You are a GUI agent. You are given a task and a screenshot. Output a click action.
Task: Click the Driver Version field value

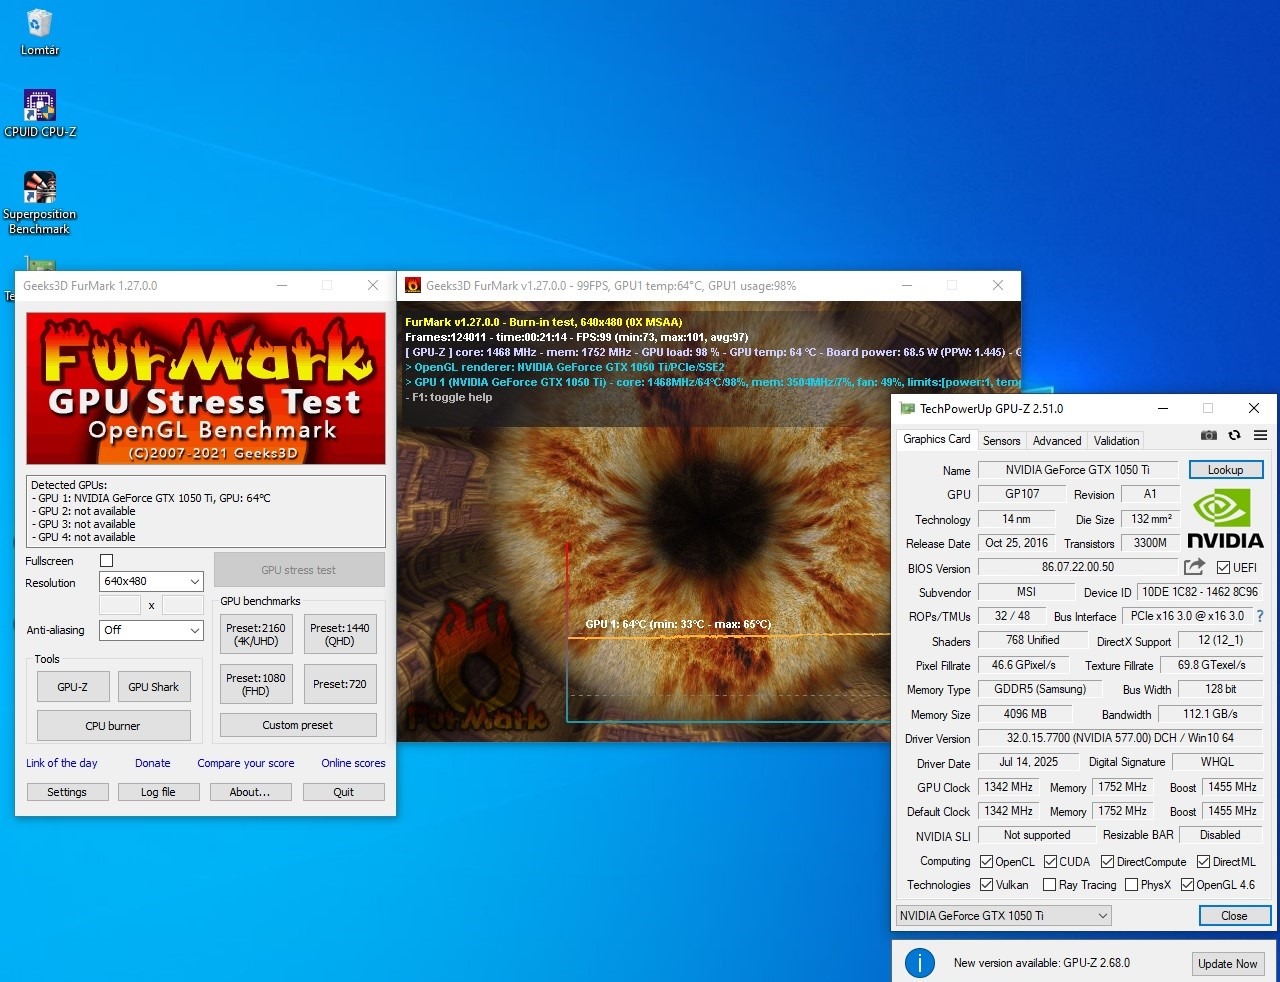pyautogui.click(x=1120, y=738)
